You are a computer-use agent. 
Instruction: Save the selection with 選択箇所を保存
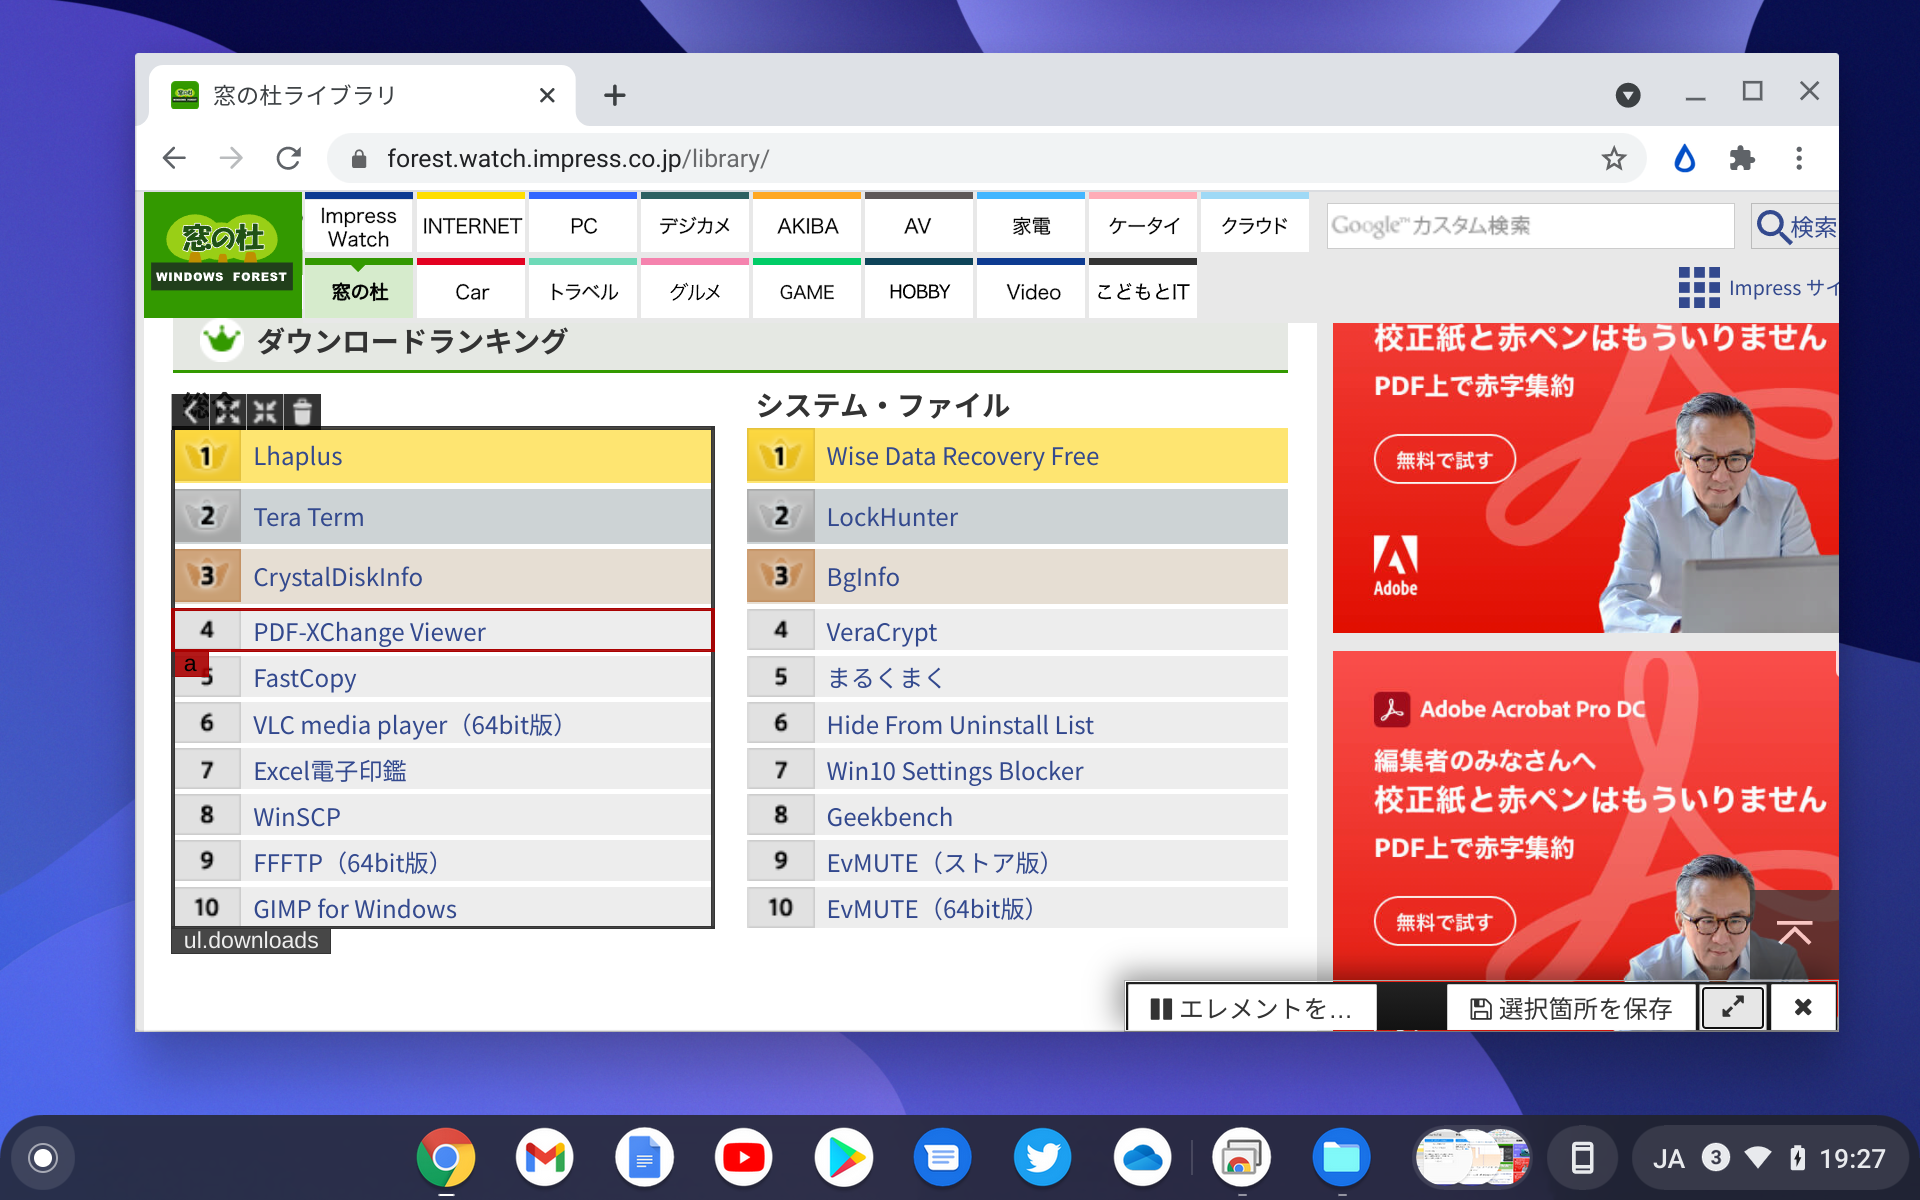1569,1007
